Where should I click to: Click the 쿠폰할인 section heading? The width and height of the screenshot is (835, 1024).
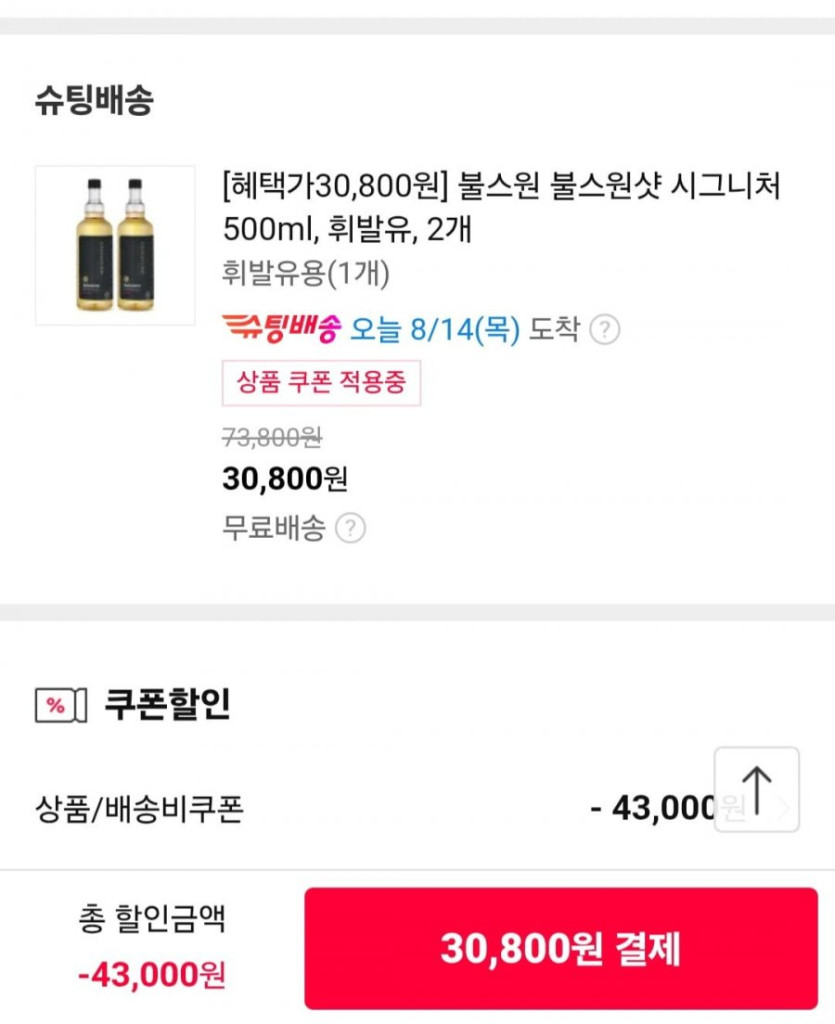pyautogui.click(x=167, y=704)
